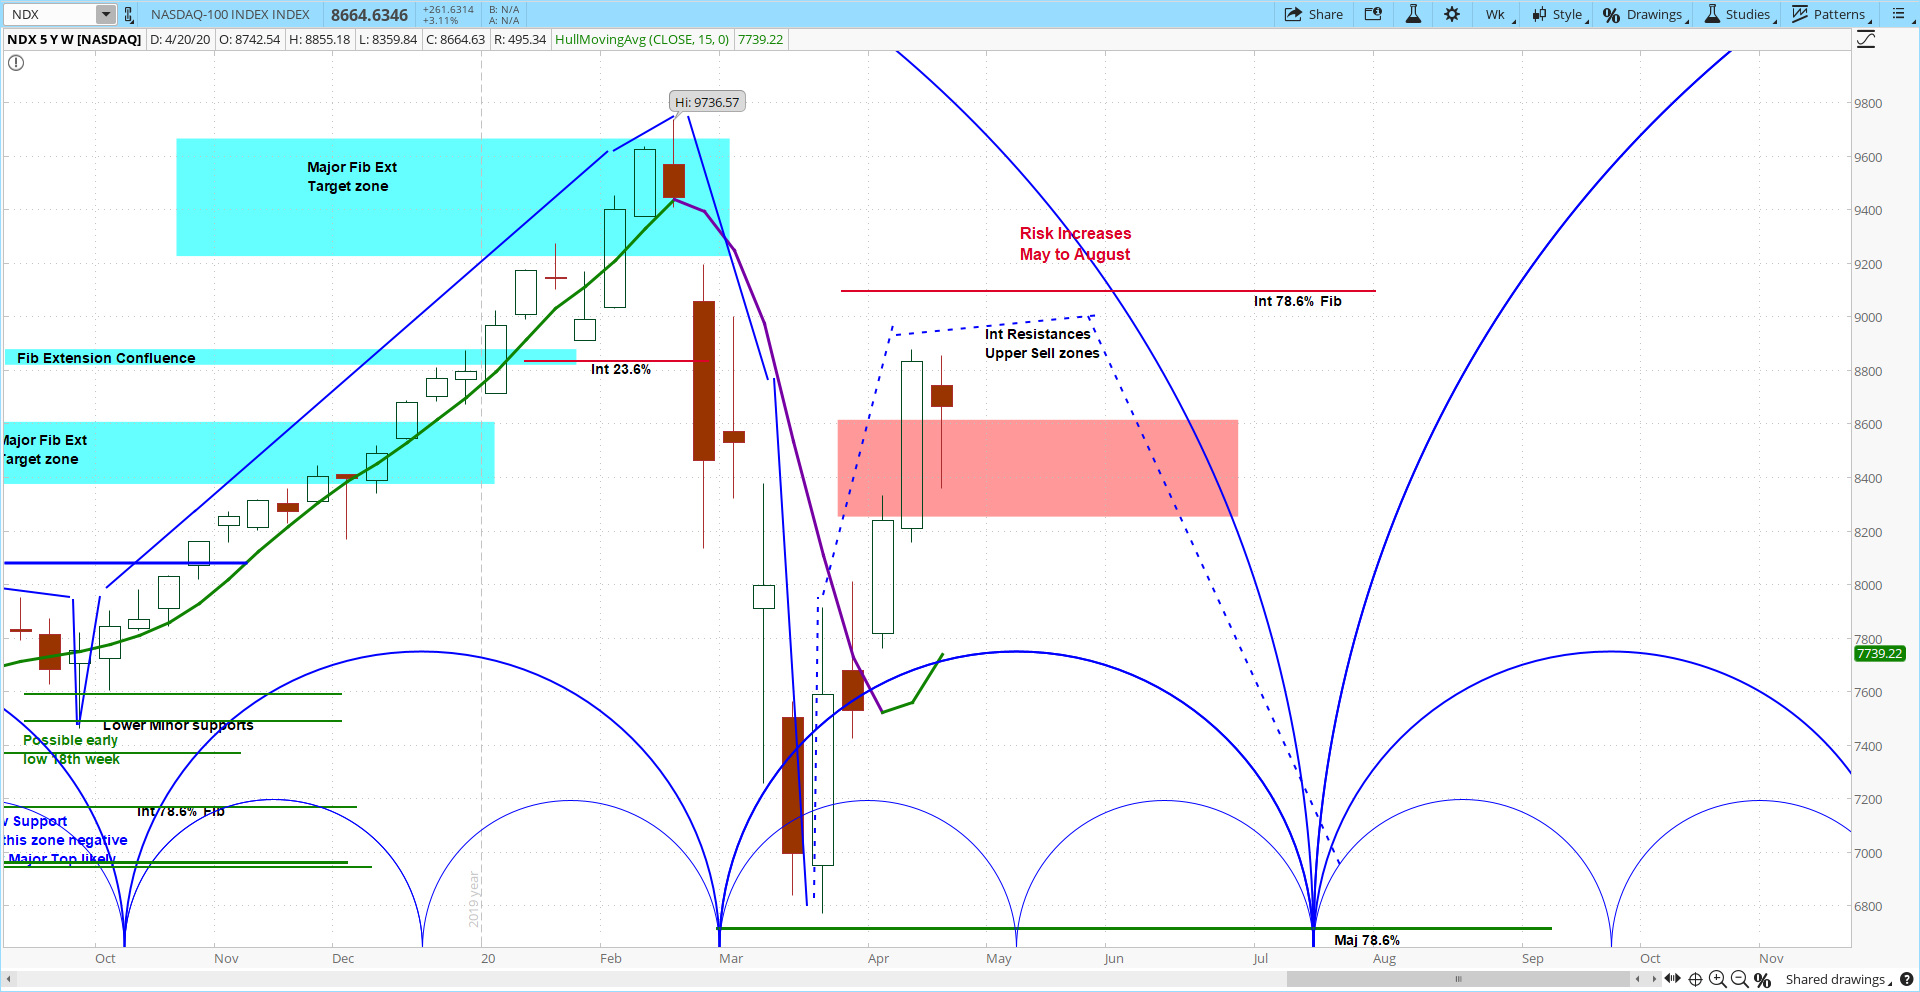Image resolution: width=1920 pixels, height=992 pixels.
Task: Click the Share button
Action: pyautogui.click(x=1313, y=14)
